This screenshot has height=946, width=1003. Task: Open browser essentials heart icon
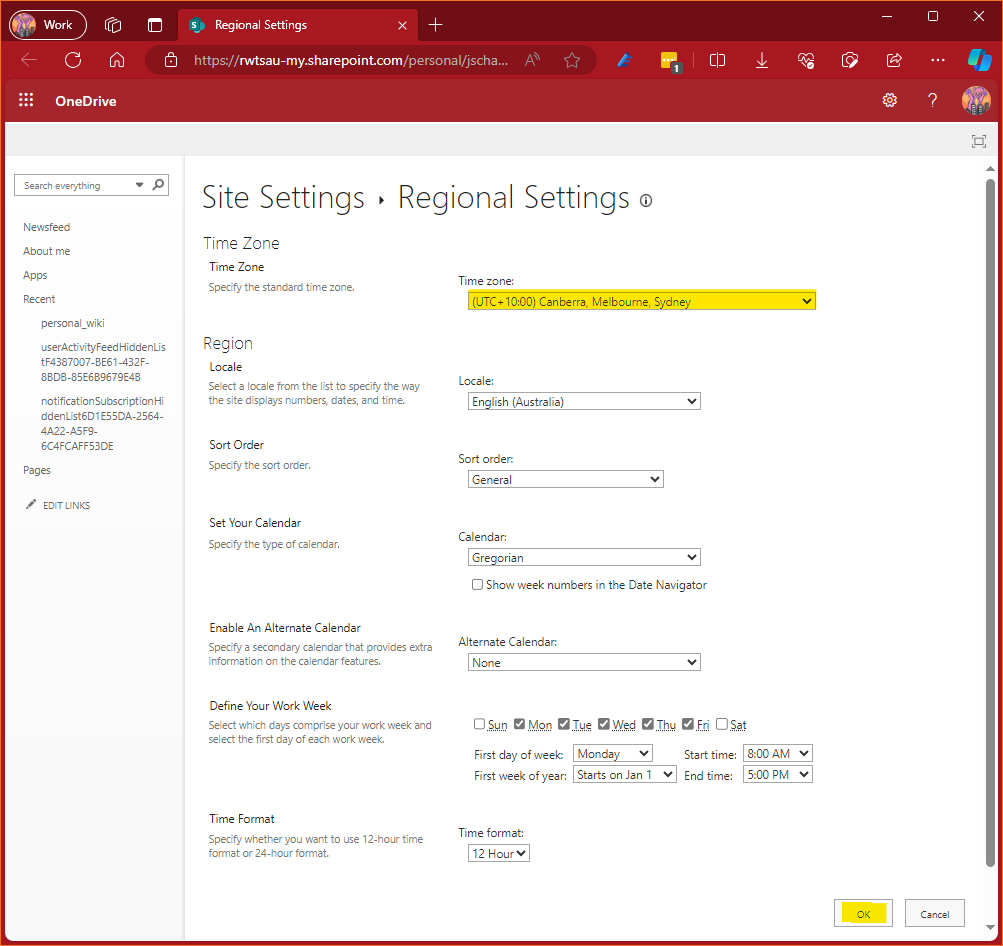coord(806,60)
